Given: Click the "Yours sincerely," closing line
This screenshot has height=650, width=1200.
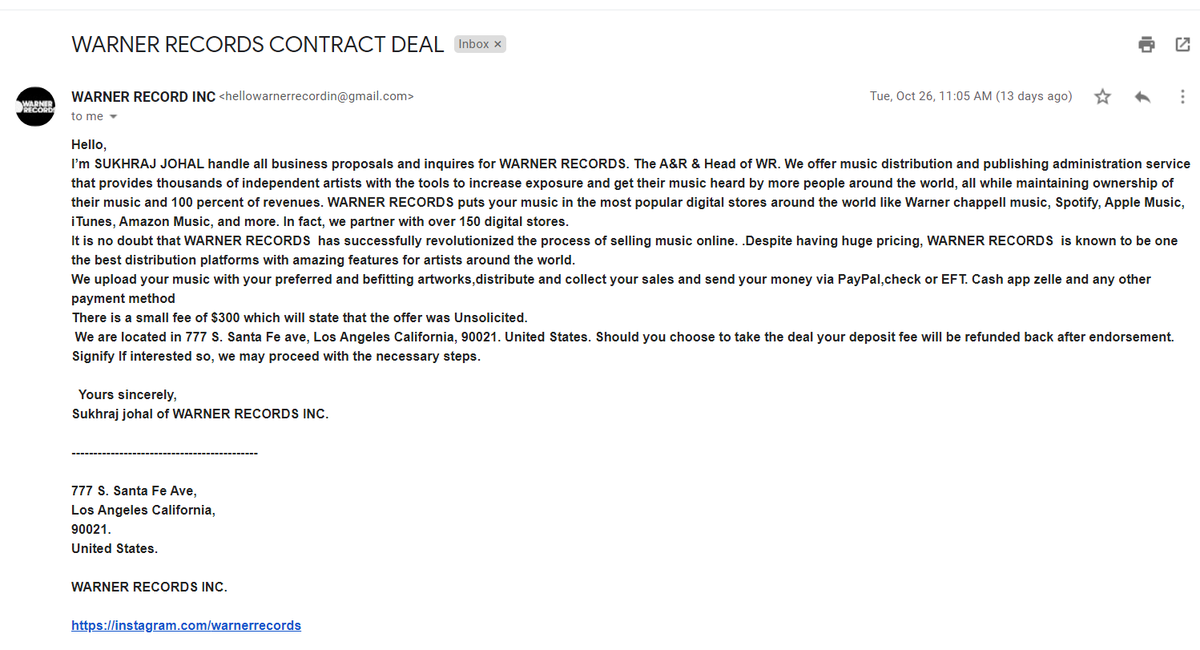Looking at the screenshot, I should coord(127,395).
